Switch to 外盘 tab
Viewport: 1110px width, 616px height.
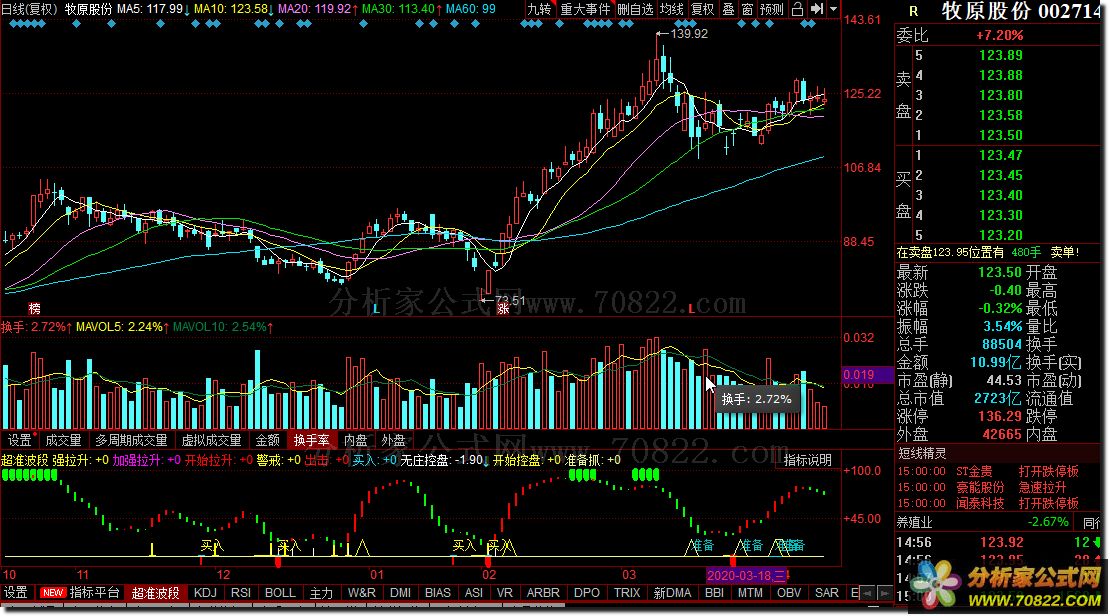393,440
